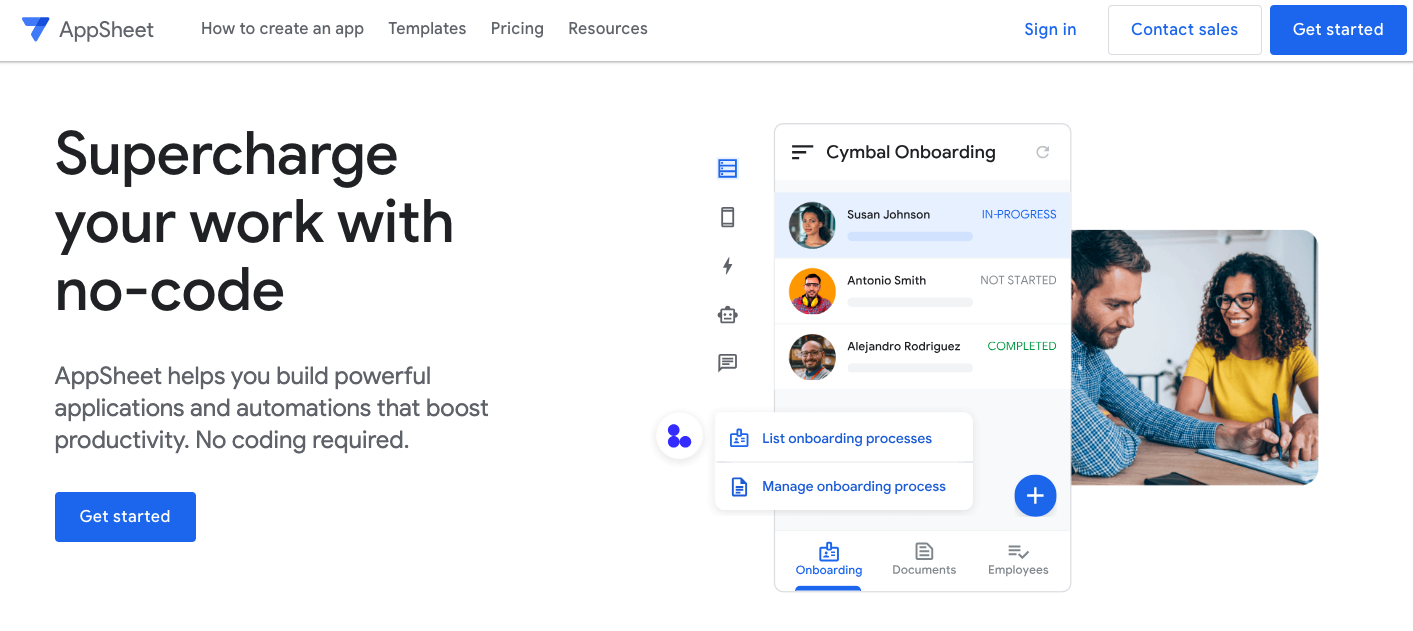Switch to the Onboarding tab
Screen dimensions: 1413x631
click(x=829, y=560)
